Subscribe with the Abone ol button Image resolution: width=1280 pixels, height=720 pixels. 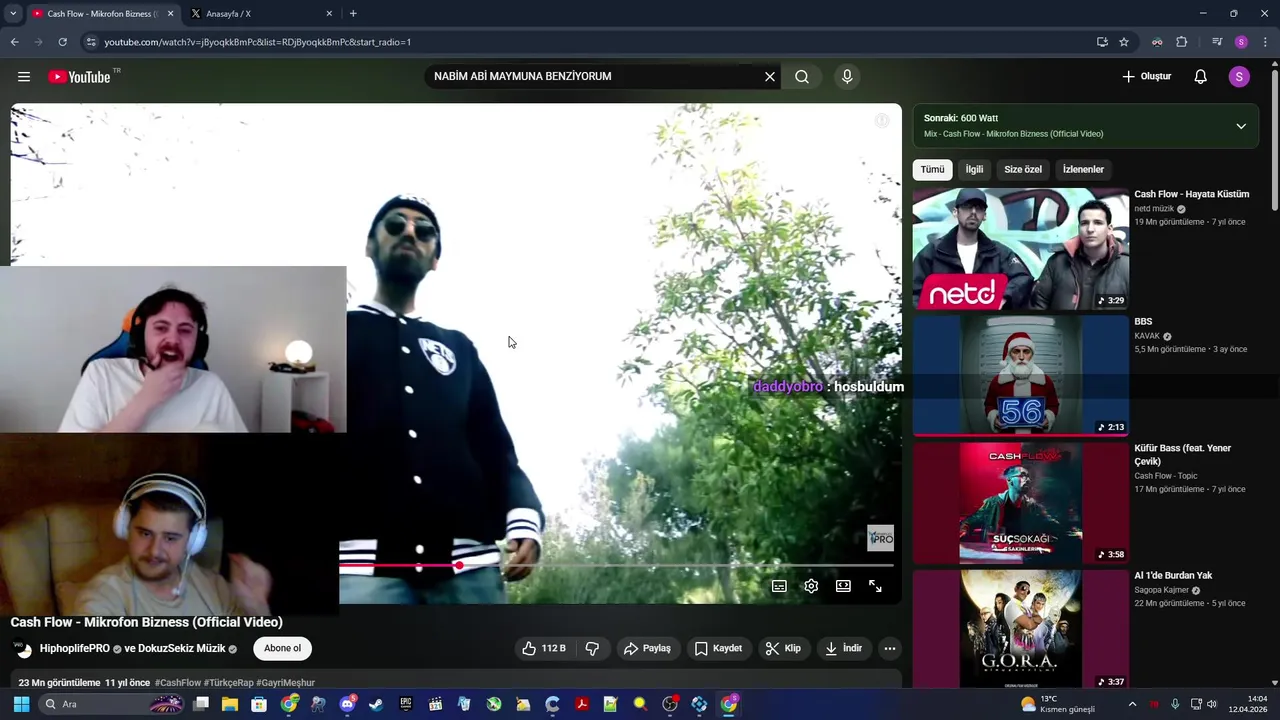(282, 649)
